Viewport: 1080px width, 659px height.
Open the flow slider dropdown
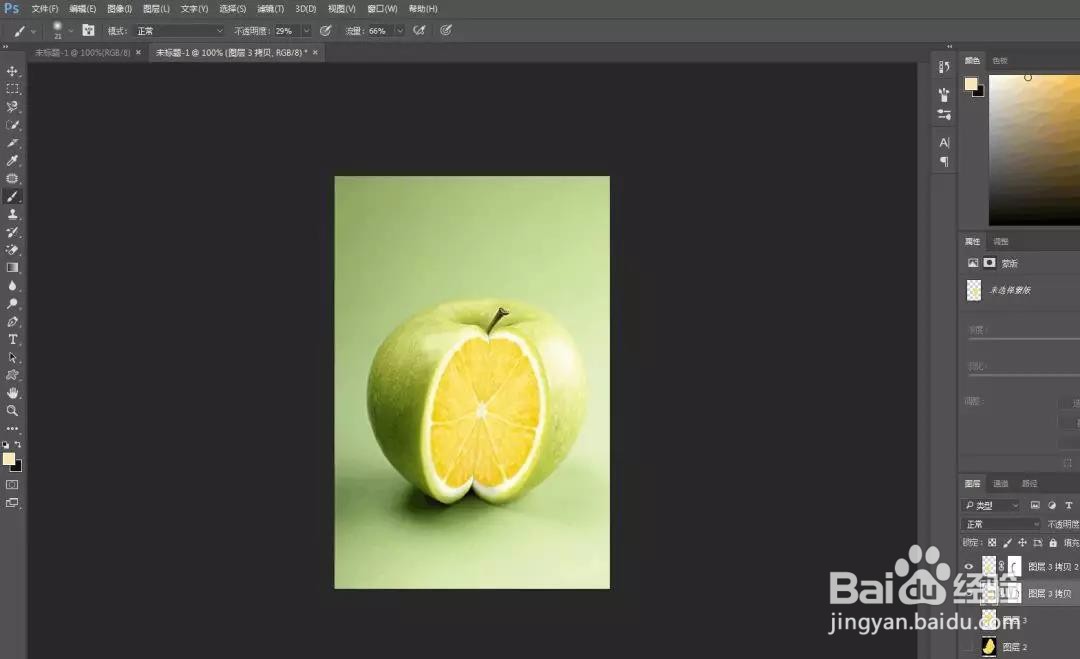(399, 31)
